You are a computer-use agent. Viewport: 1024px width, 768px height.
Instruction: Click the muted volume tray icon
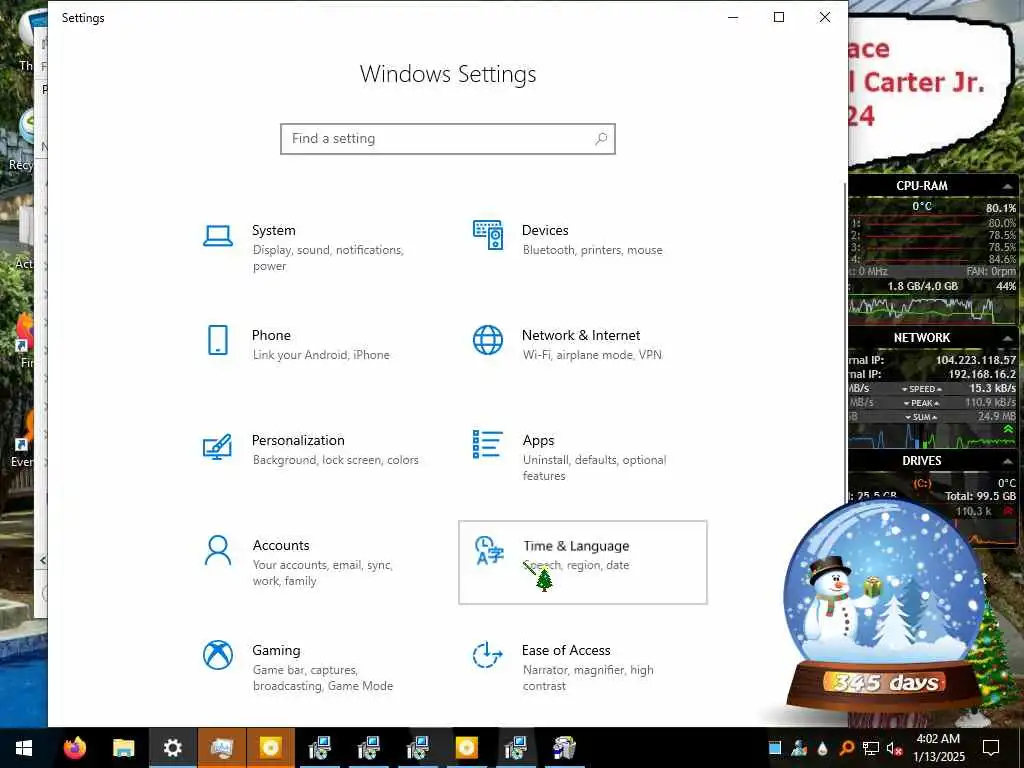[x=894, y=748]
